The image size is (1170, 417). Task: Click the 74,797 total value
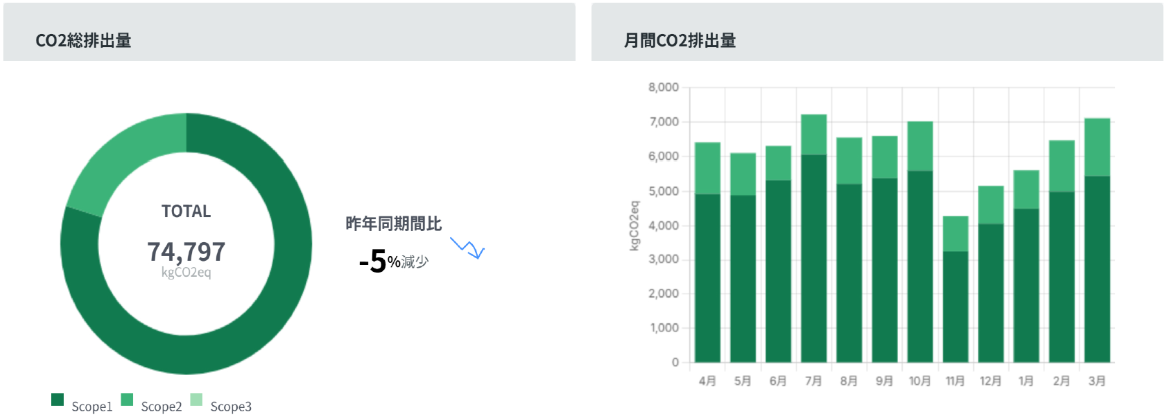point(186,252)
